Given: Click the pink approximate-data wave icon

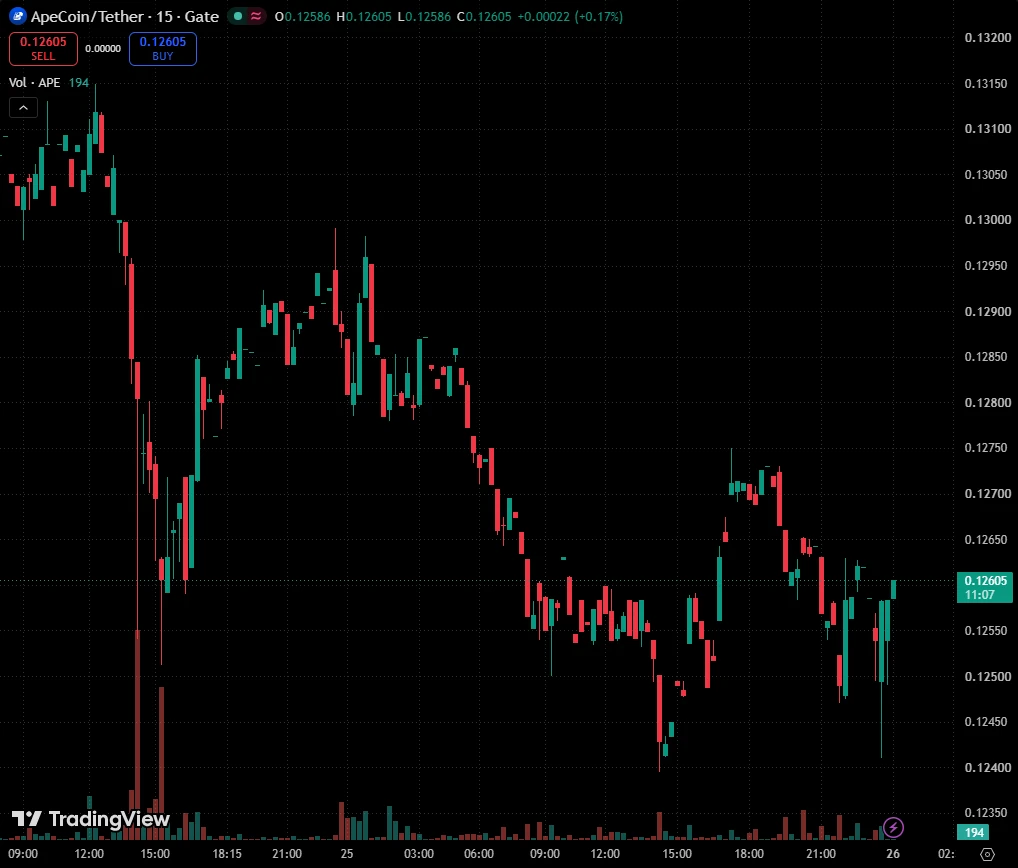Looking at the screenshot, I should tap(256, 16).
